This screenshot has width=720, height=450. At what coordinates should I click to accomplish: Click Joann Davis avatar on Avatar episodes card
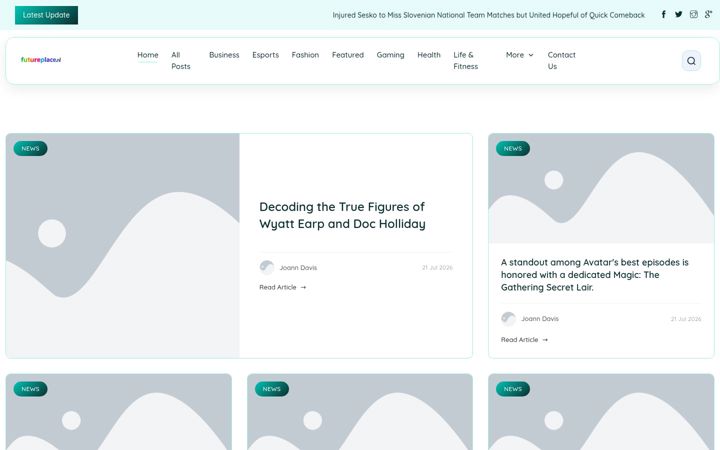point(508,319)
